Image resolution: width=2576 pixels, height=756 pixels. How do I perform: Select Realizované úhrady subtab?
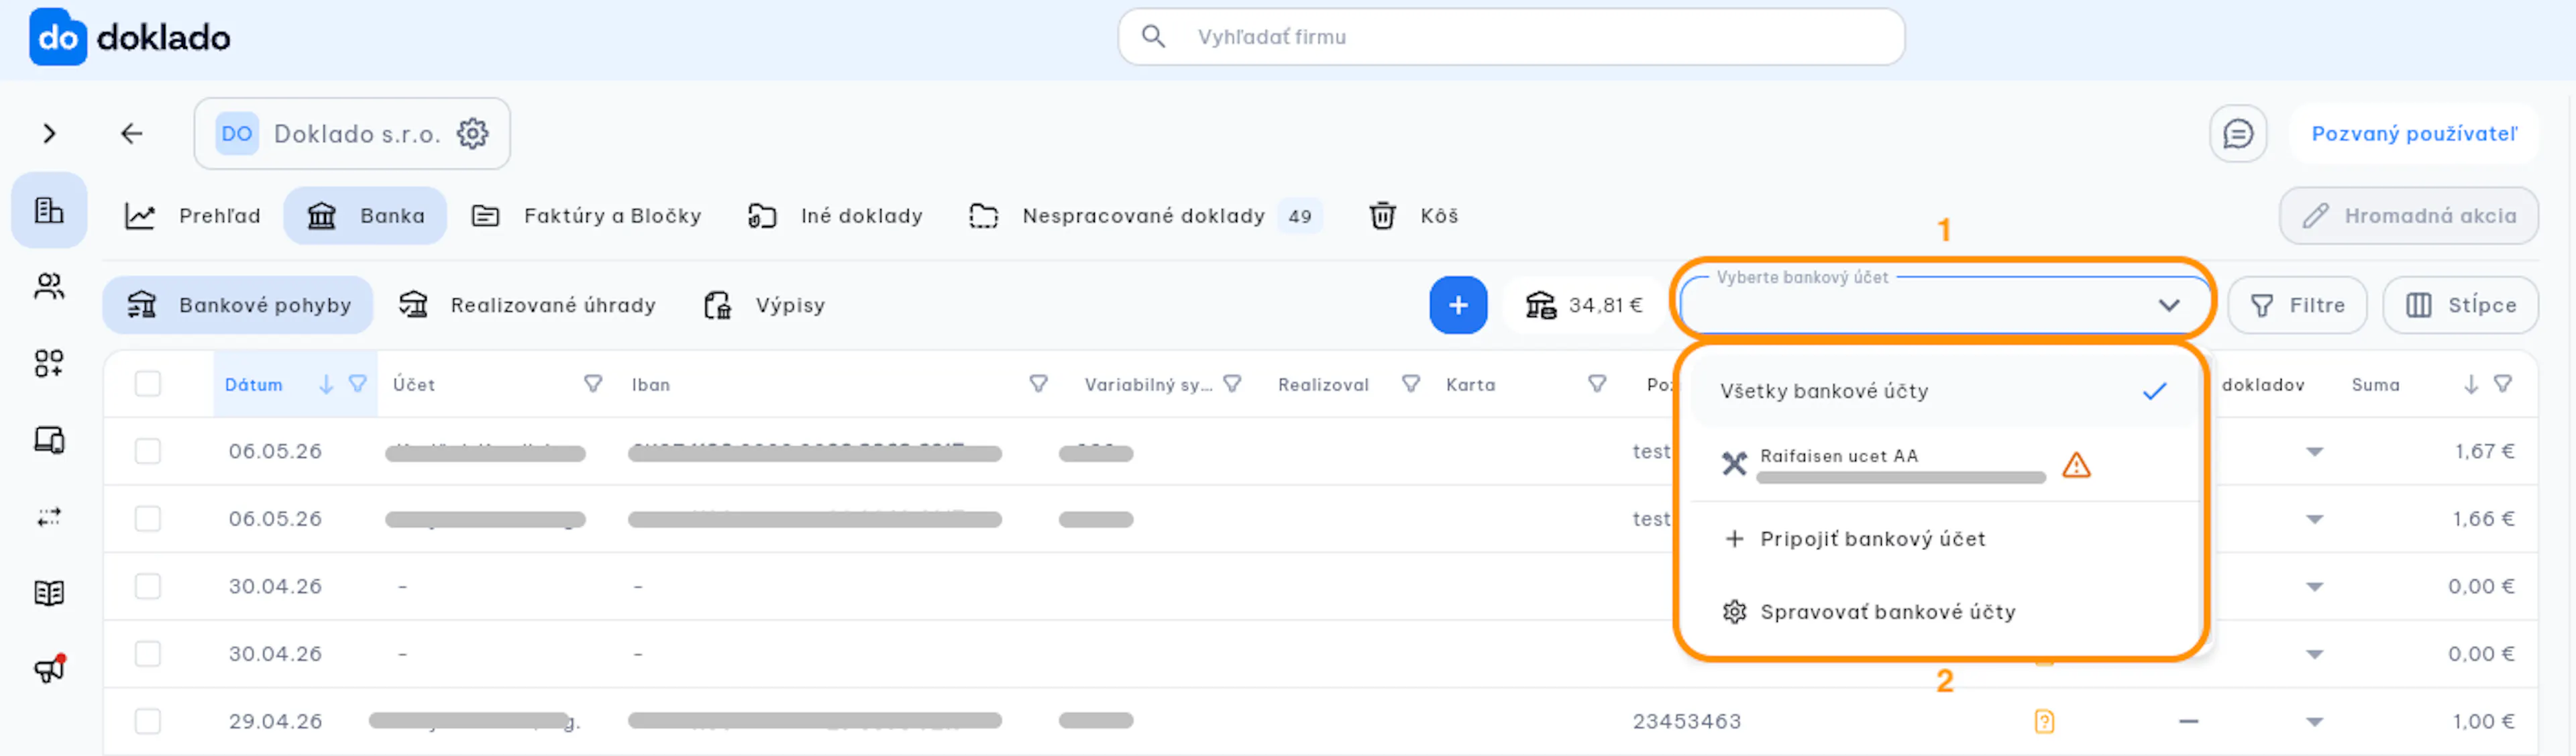click(x=527, y=305)
